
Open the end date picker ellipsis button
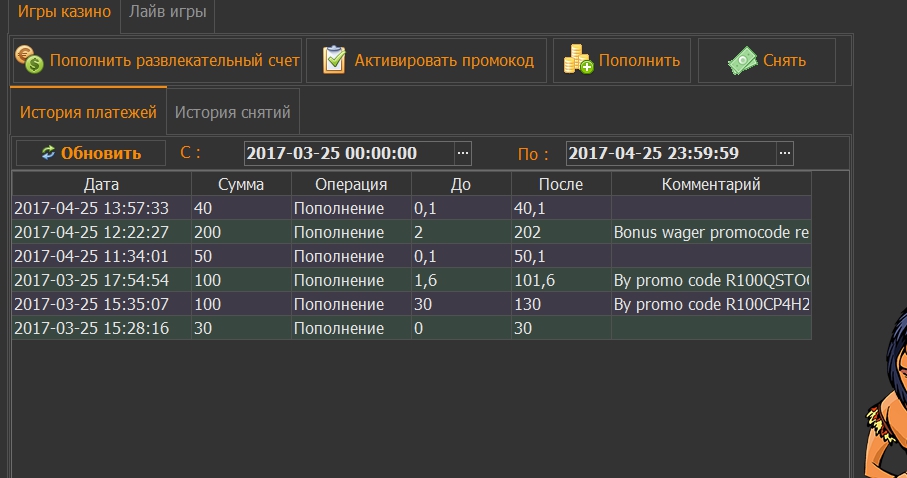coord(785,153)
